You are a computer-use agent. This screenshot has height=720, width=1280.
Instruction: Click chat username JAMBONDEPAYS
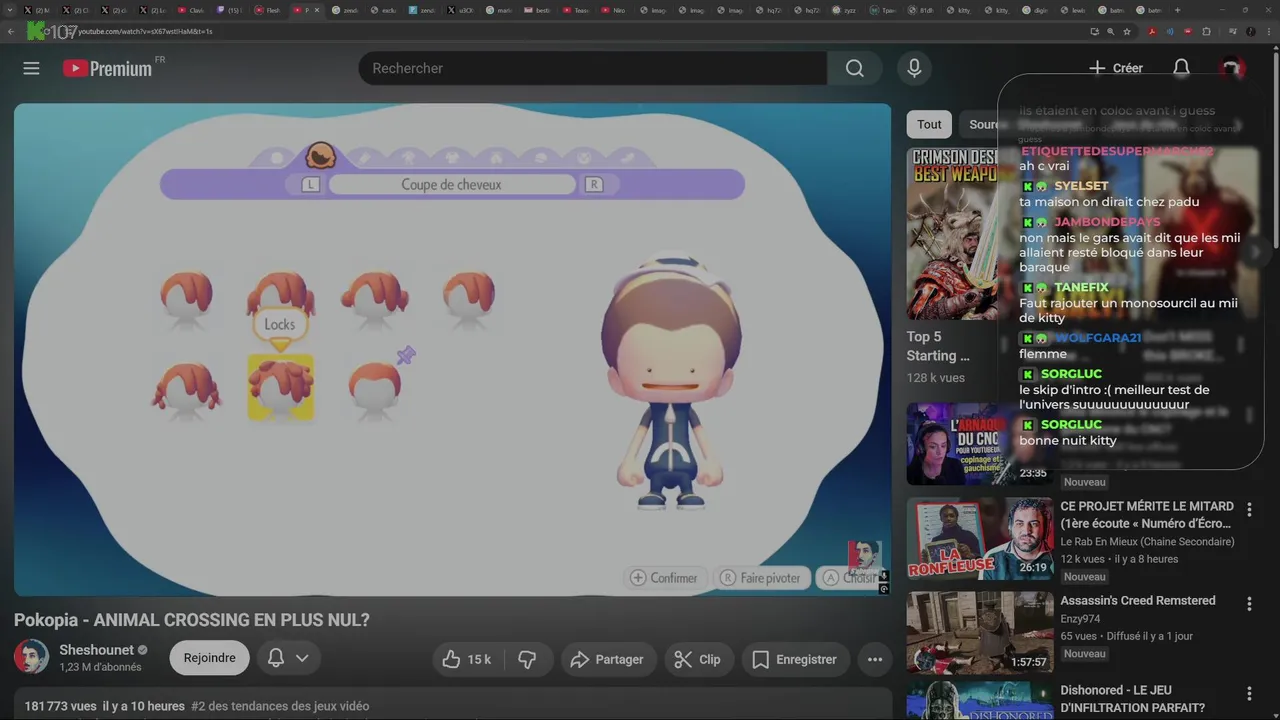pyautogui.click(x=1107, y=222)
